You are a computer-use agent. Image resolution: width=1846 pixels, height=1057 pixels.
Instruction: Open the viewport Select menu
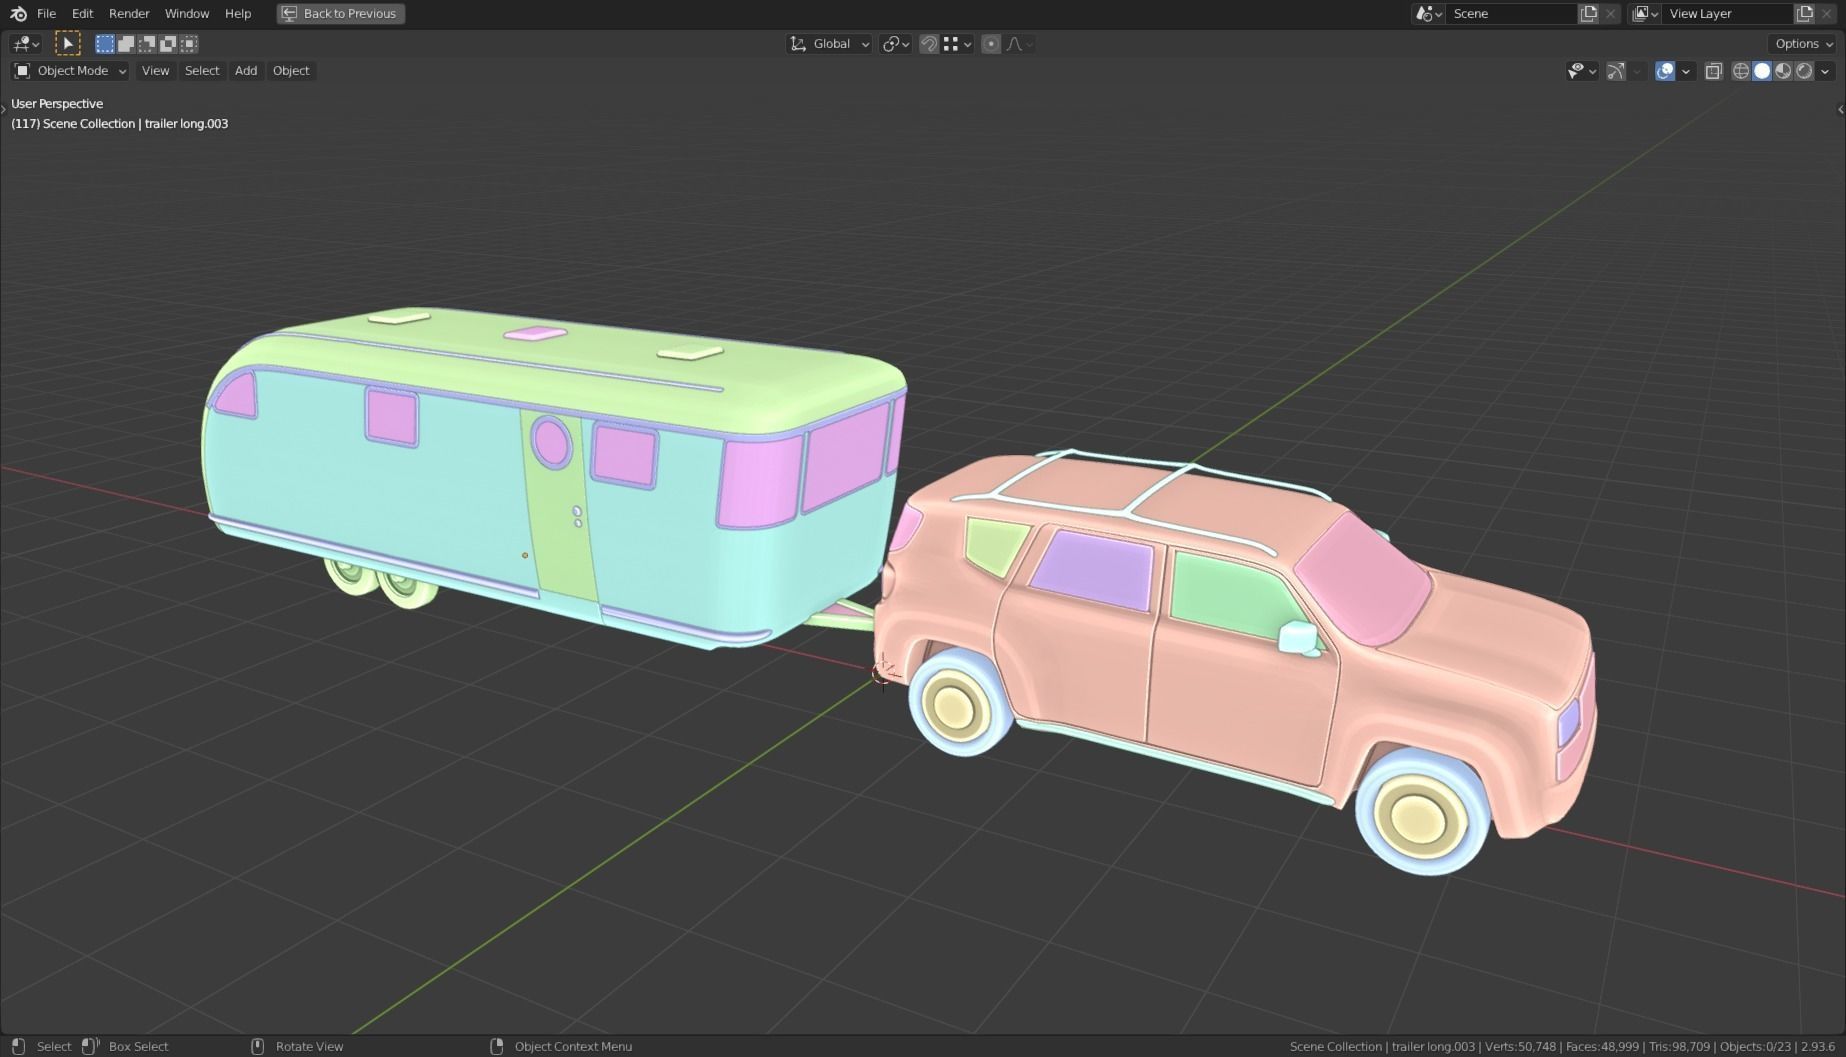[x=202, y=70]
